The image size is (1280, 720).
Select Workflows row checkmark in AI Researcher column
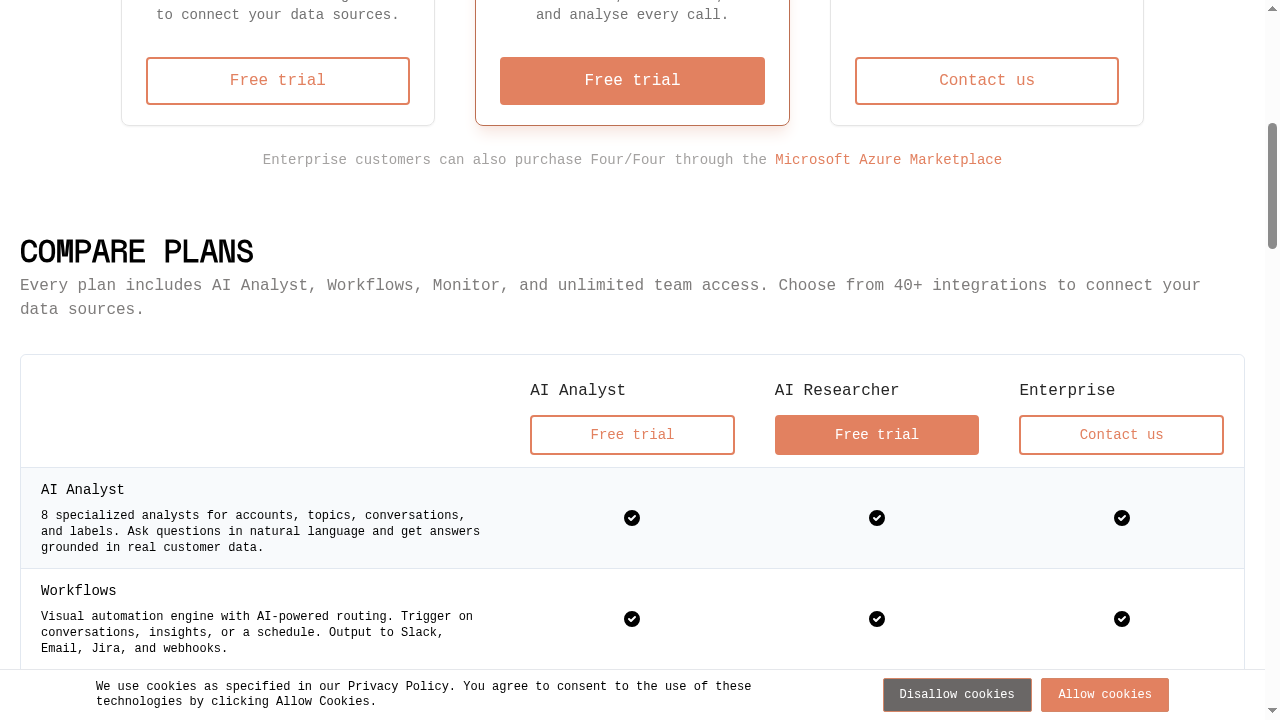(877, 619)
